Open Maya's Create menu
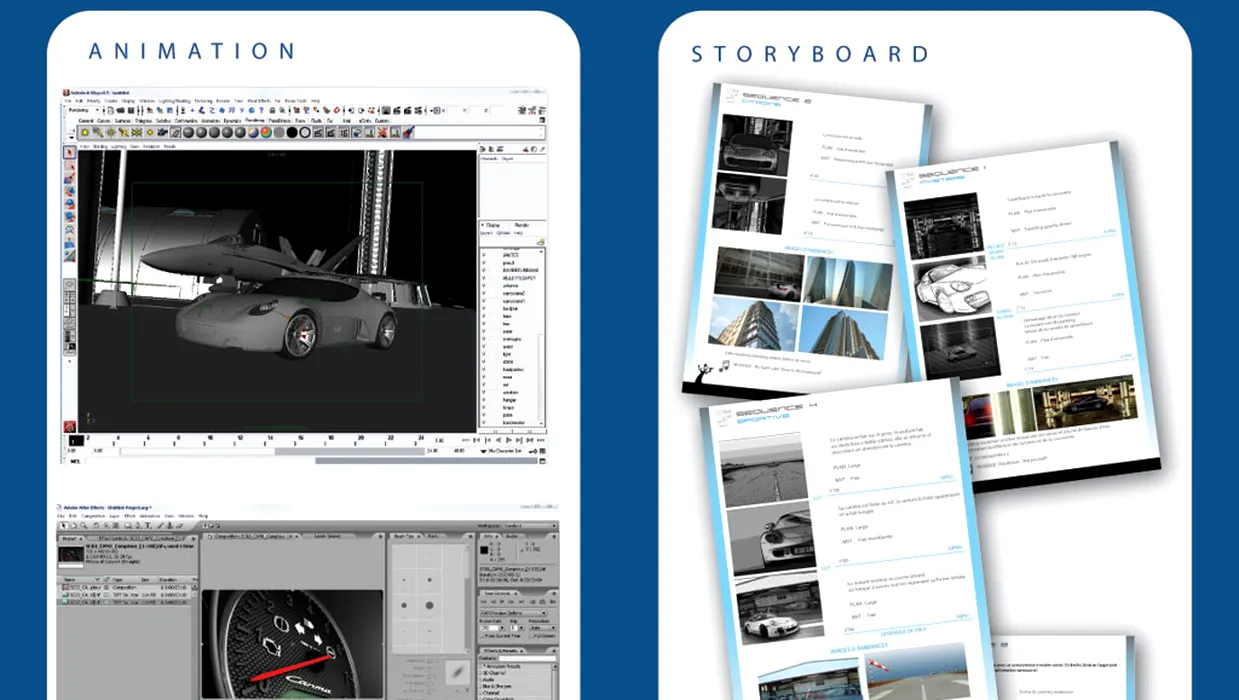The width and height of the screenshot is (1239, 700). (111, 101)
